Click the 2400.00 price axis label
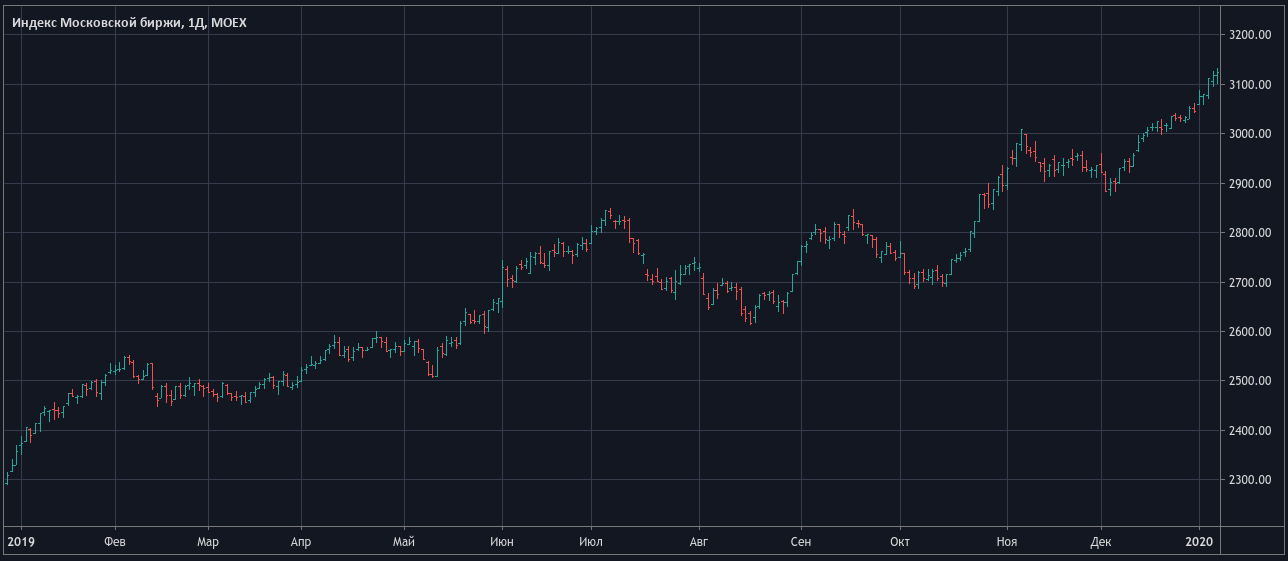This screenshot has width=1288, height=561. [x=1249, y=431]
